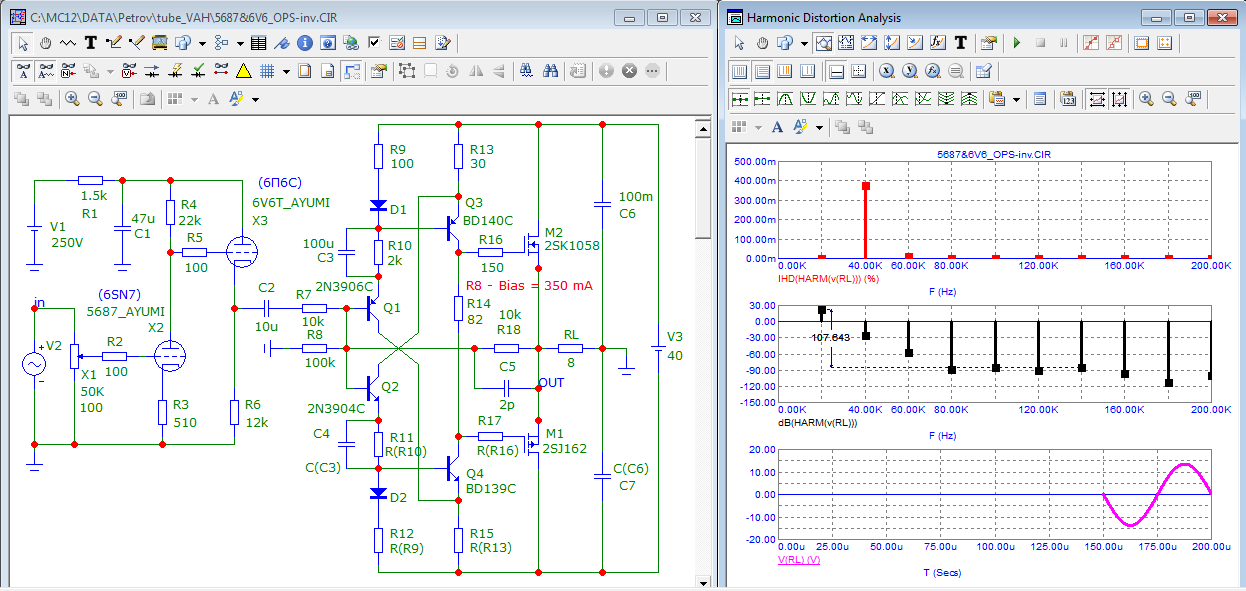Choose the bold T Text tool in schematic toolbar
This screenshot has width=1246, height=591.
(91, 43)
